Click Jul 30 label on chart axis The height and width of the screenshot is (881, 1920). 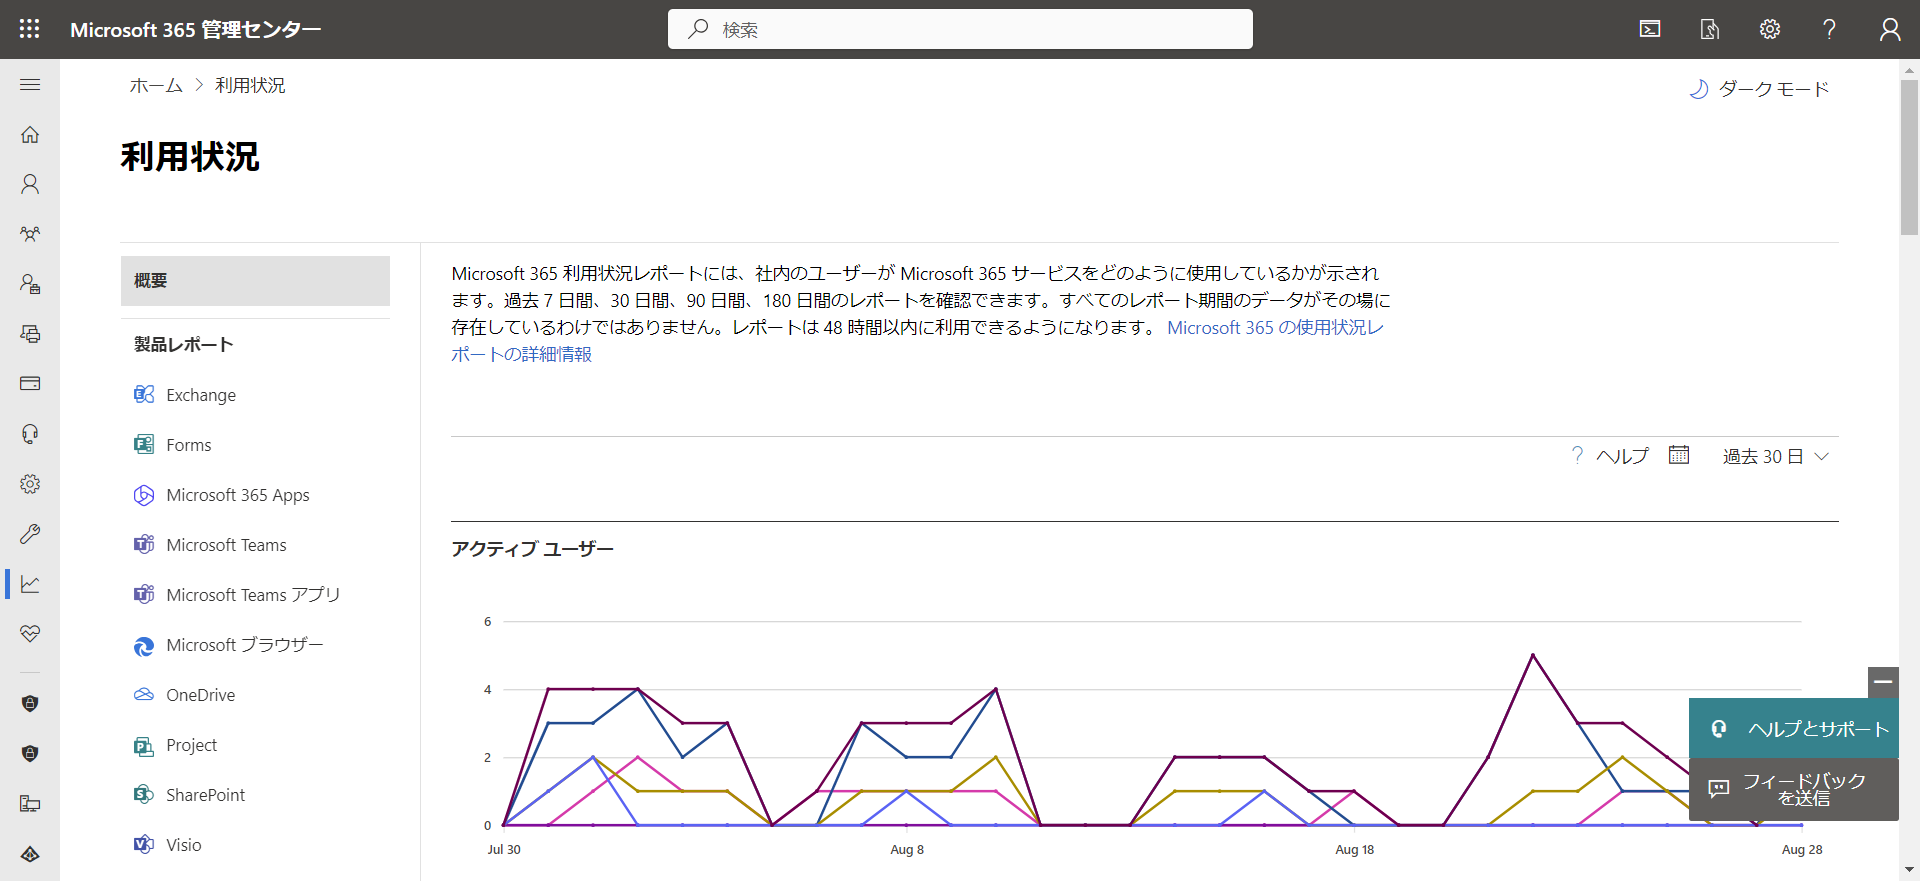click(x=504, y=850)
